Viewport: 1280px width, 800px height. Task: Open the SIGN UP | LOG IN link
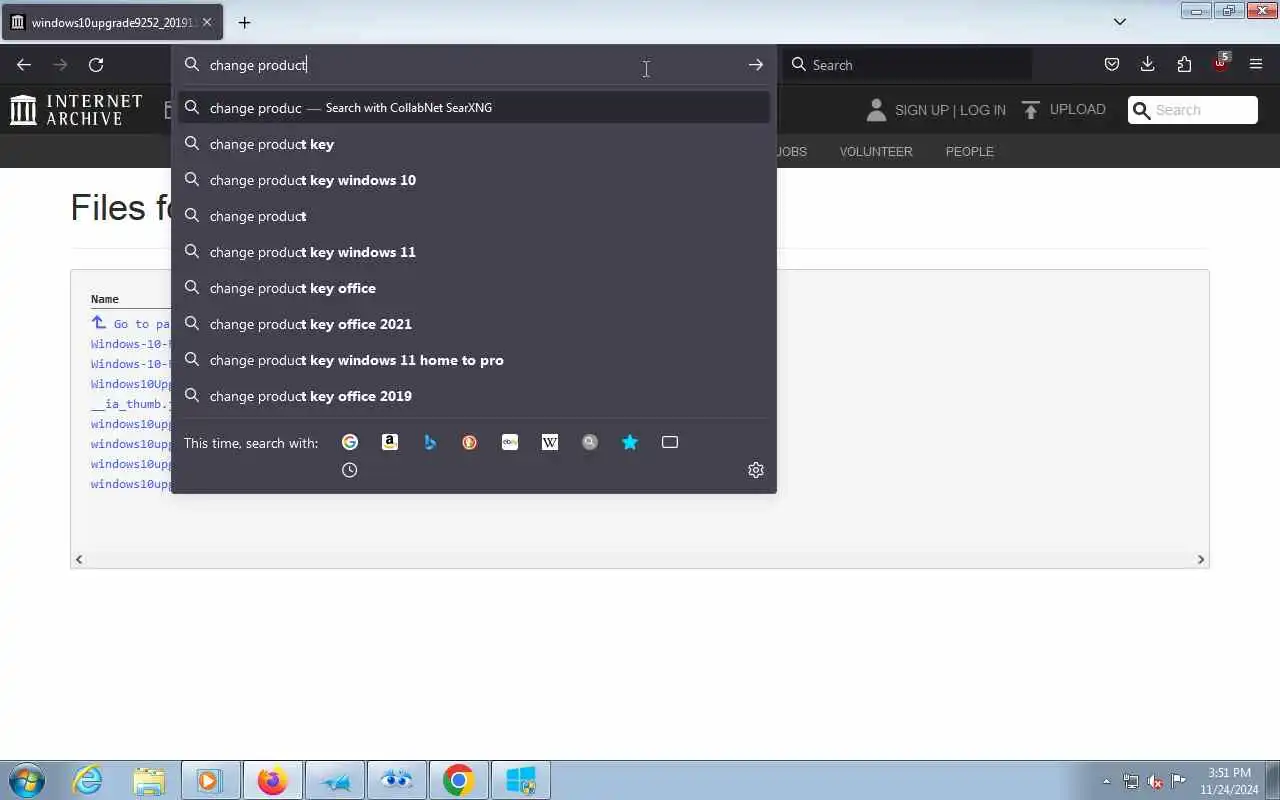[x=950, y=110]
